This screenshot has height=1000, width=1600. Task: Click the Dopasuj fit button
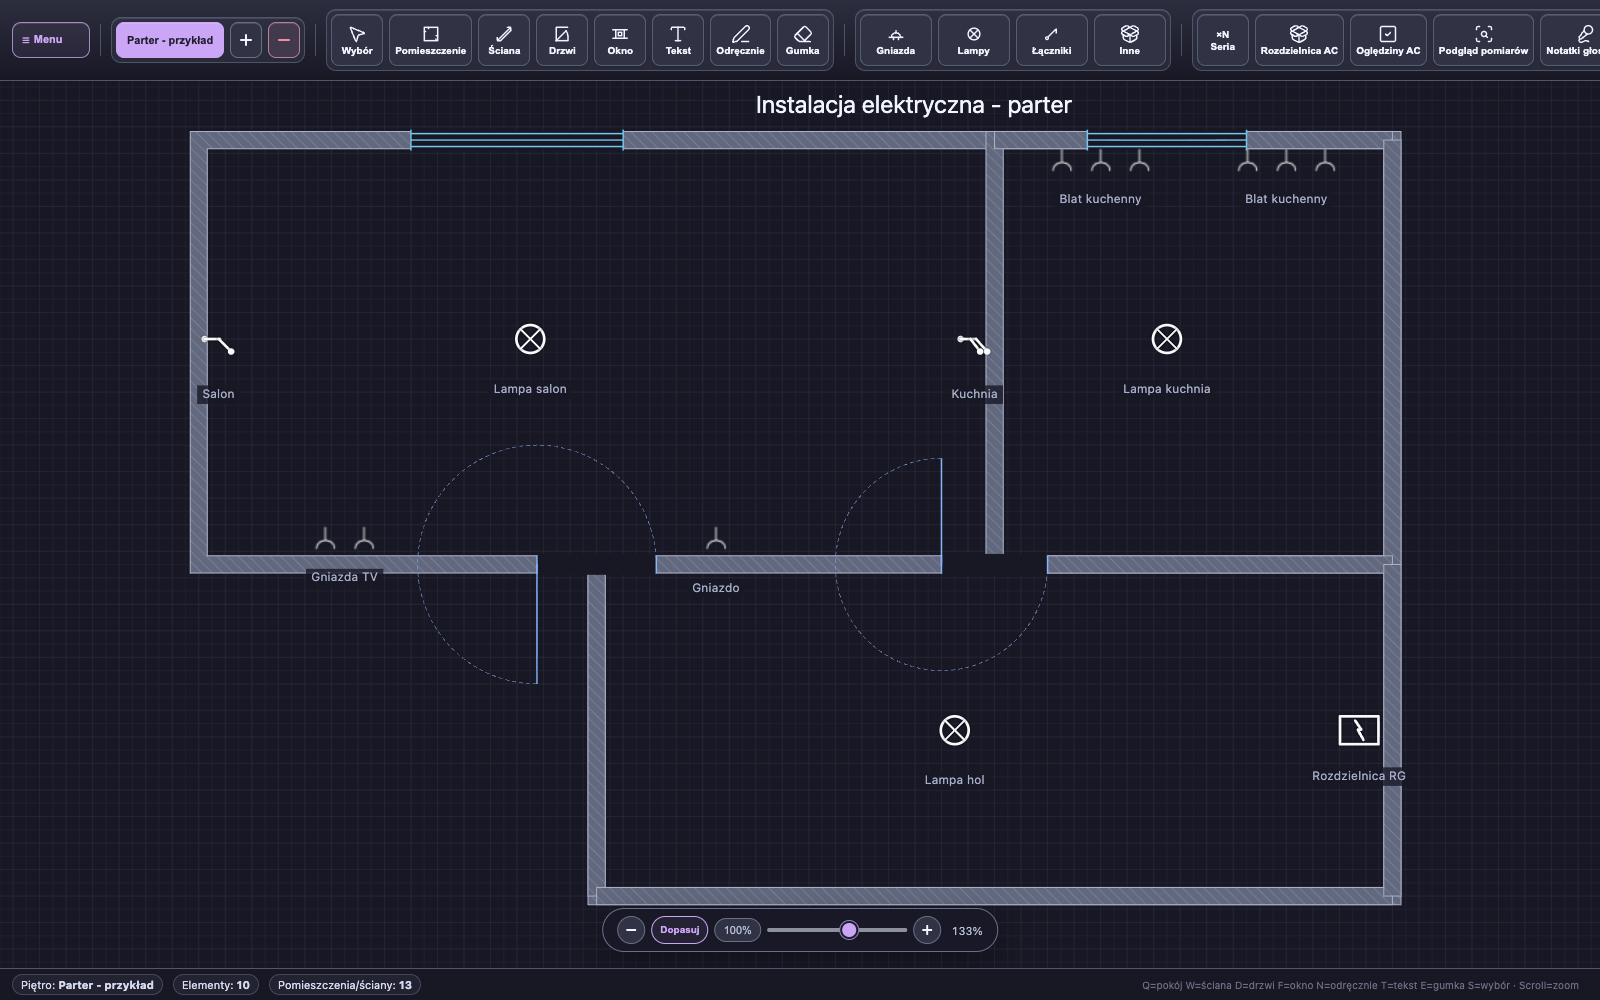(680, 930)
